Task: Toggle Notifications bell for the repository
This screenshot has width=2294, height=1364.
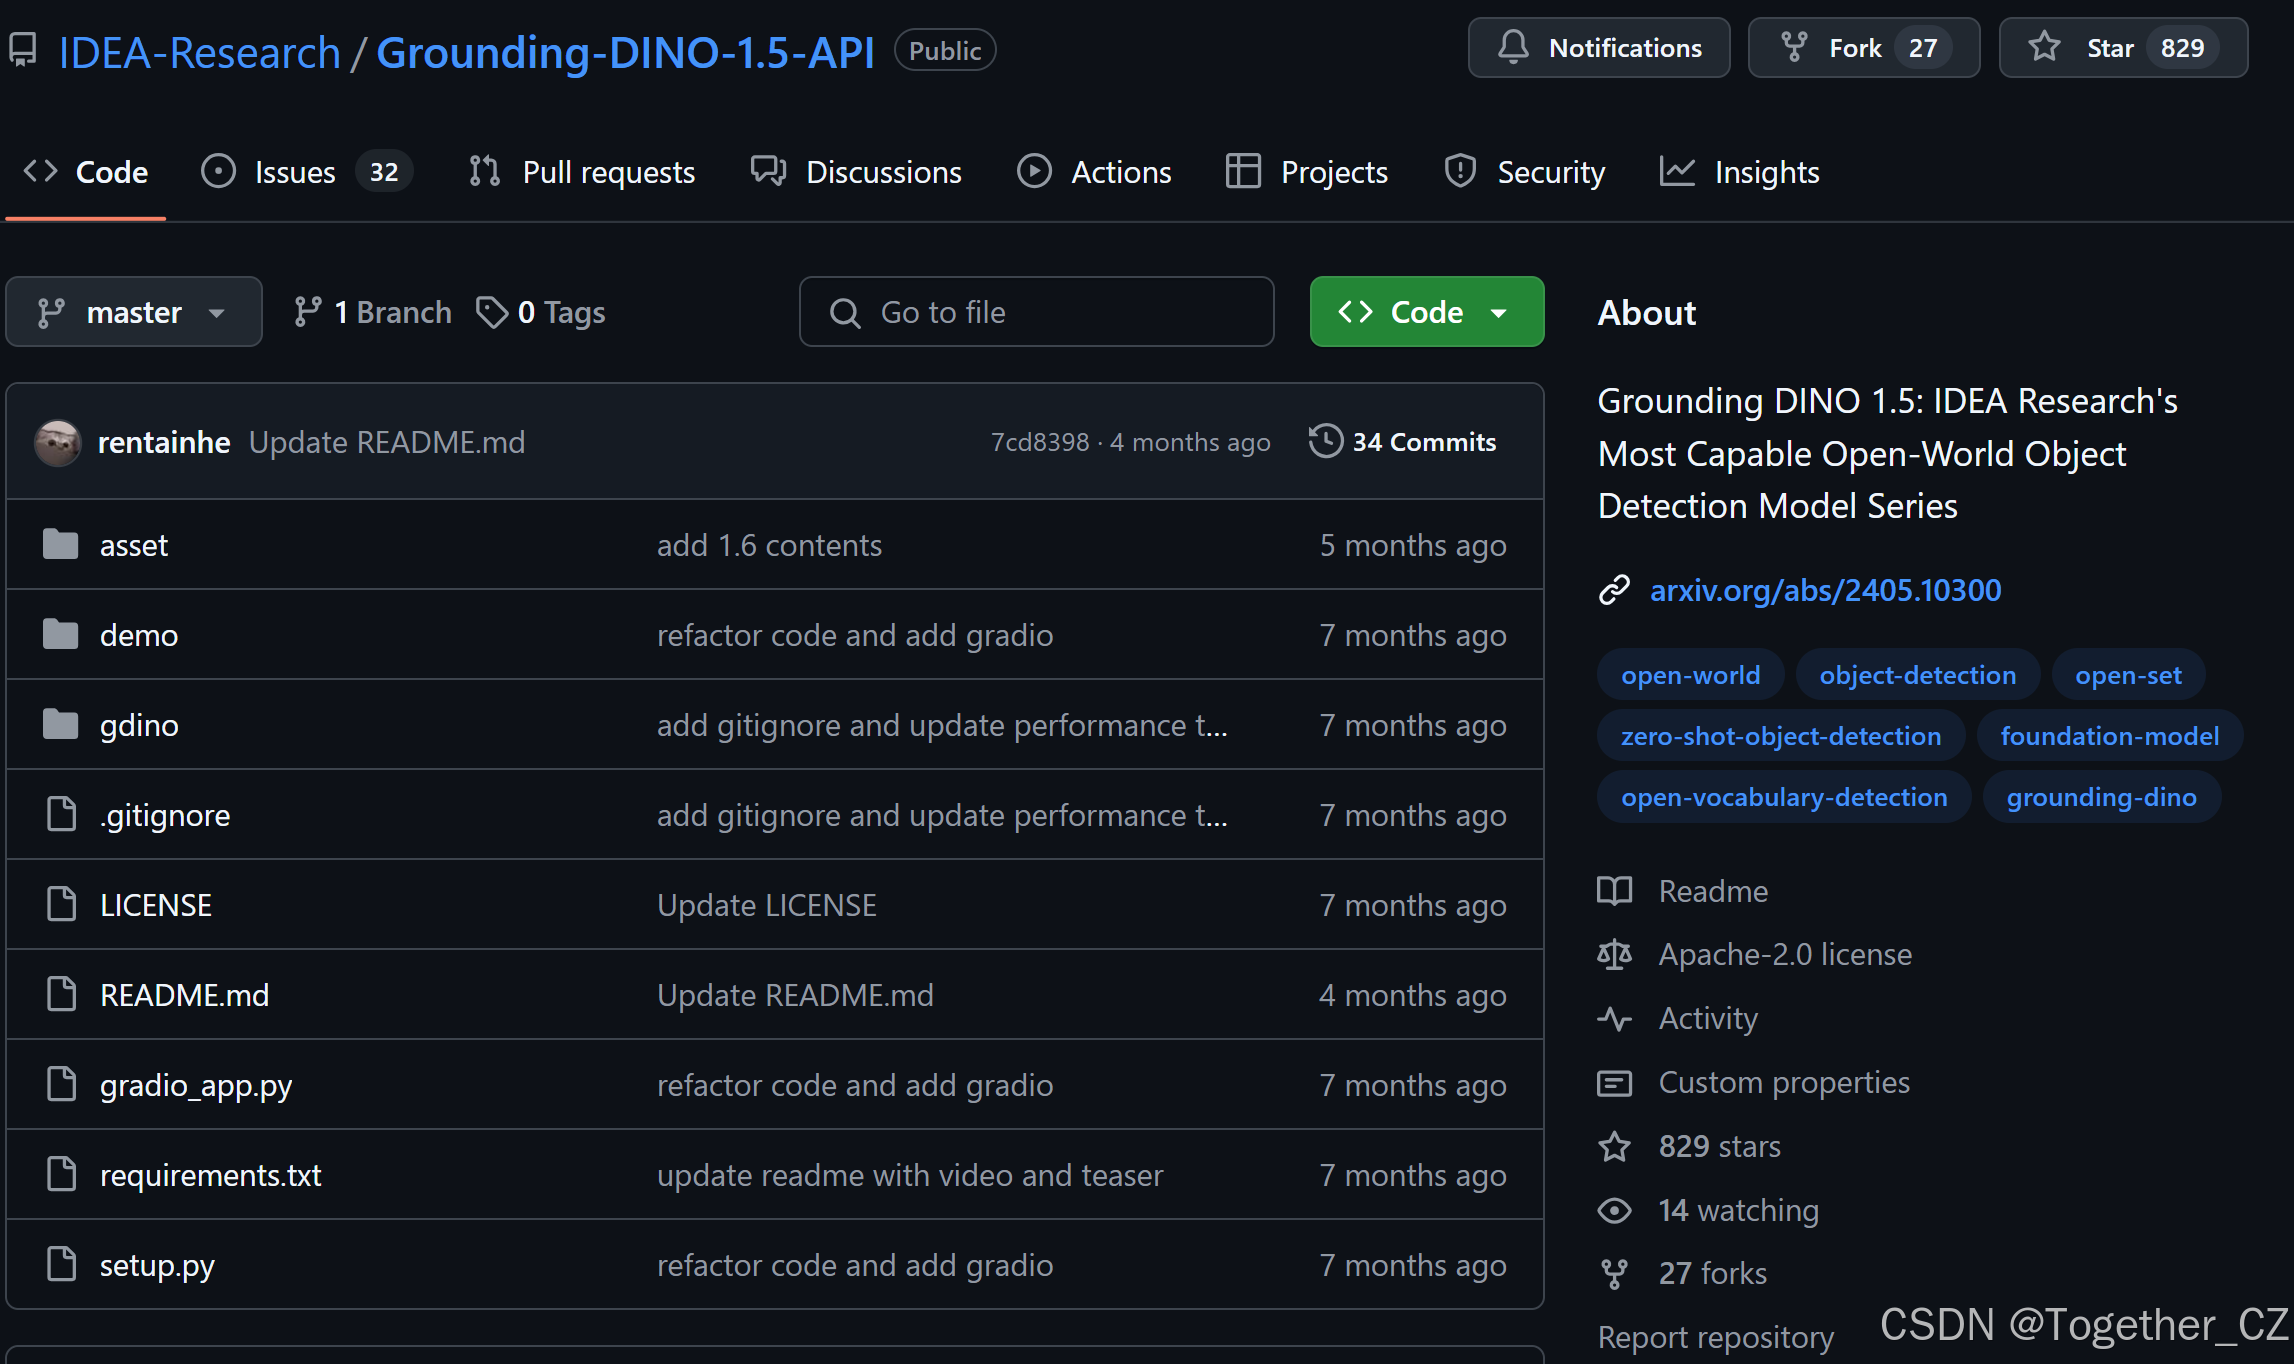Action: click(x=1598, y=48)
